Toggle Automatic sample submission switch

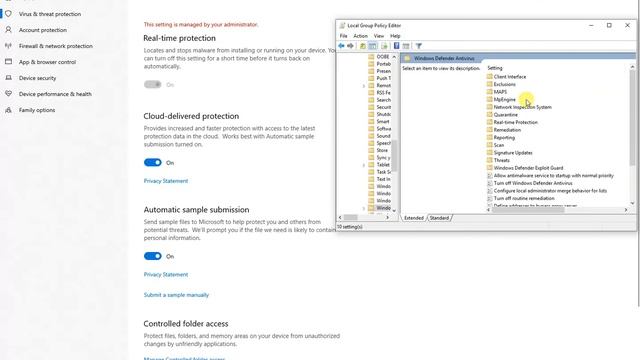(153, 256)
